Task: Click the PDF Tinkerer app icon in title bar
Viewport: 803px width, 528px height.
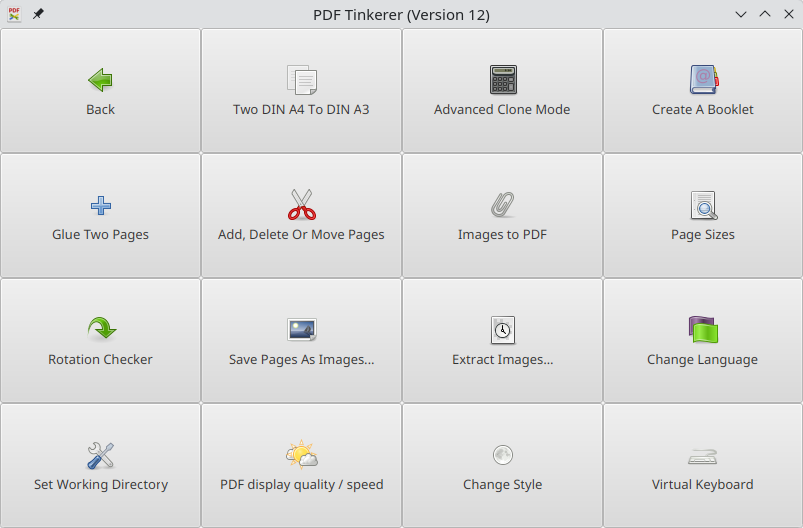Action: tap(14, 14)
